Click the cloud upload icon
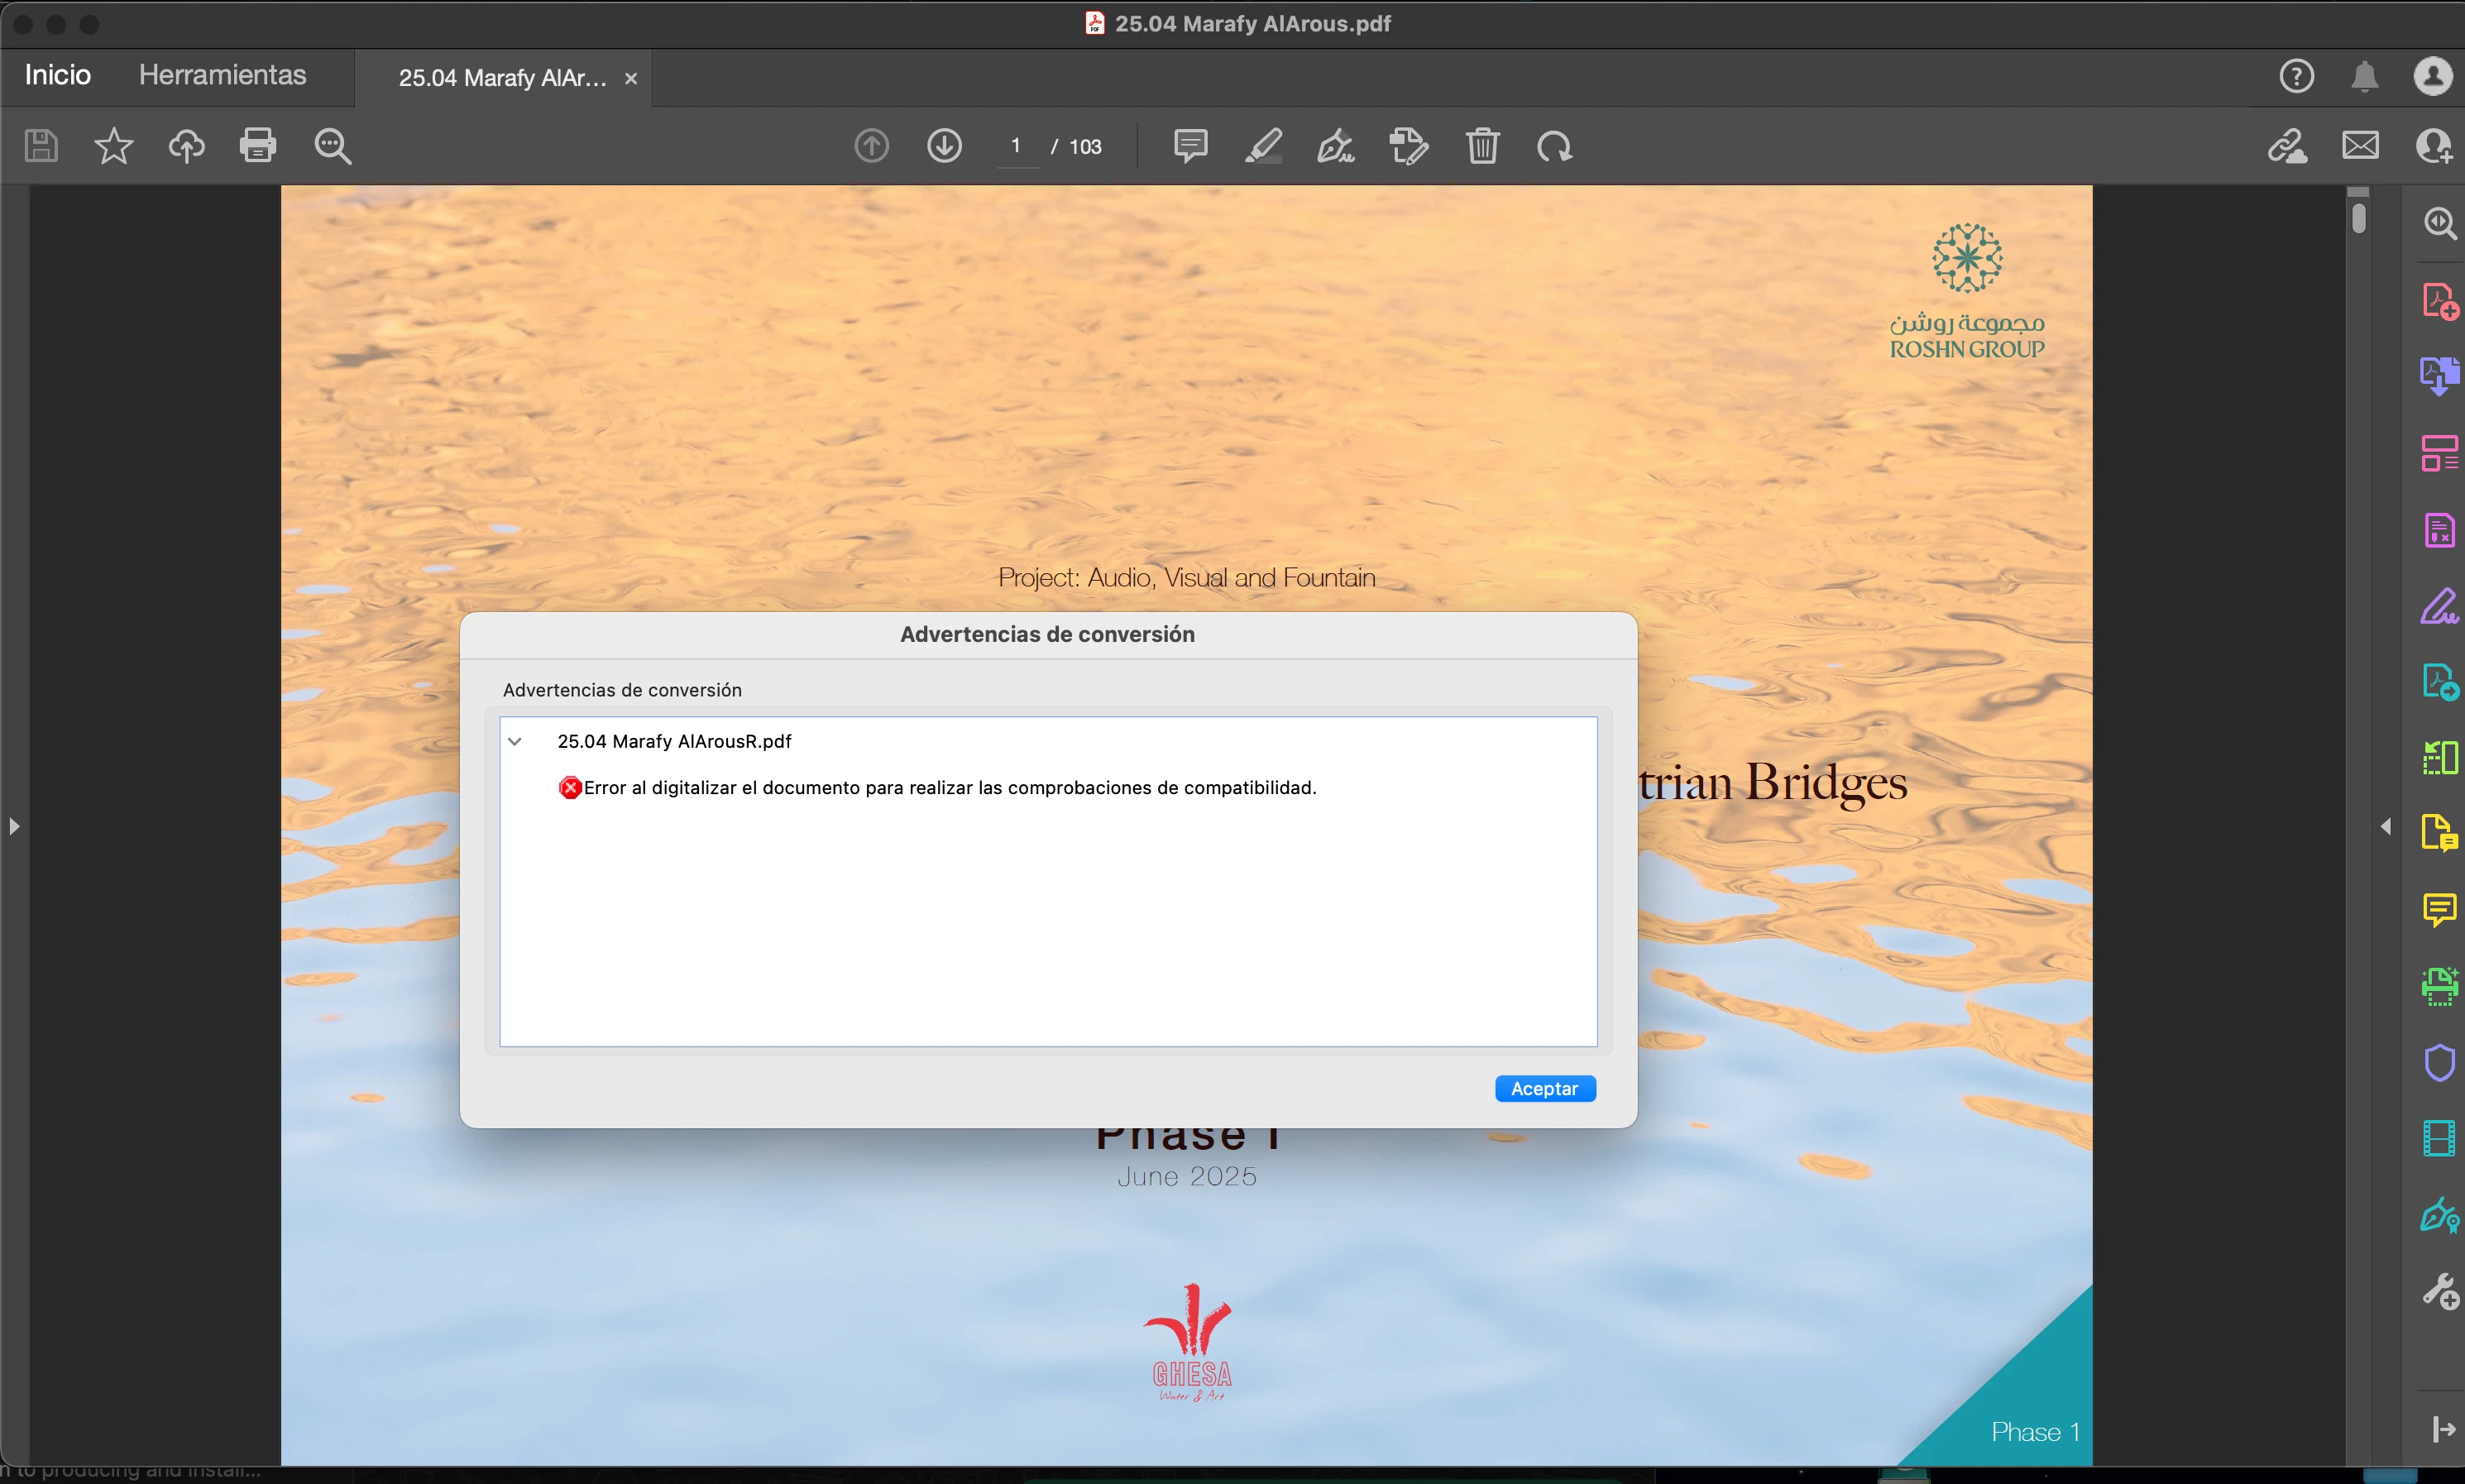2465x1484 pixels. pyautogui.click(x=186, y=146)
